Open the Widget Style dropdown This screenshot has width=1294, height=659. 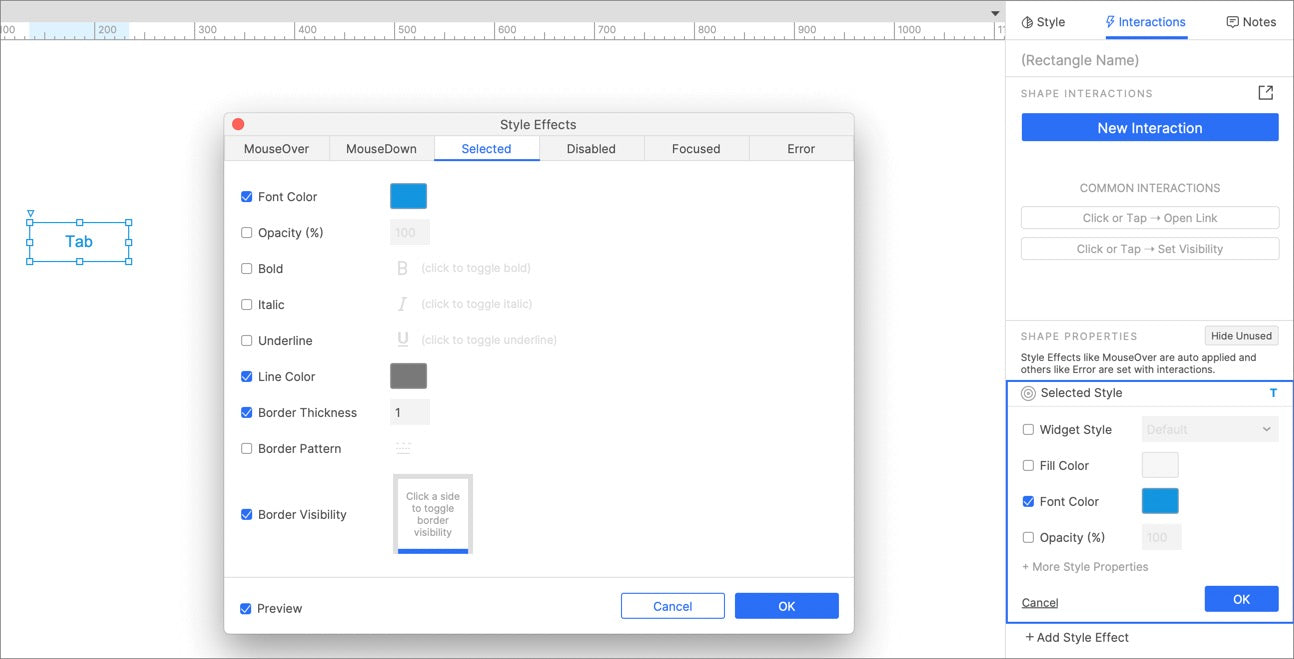[1209, 430]
